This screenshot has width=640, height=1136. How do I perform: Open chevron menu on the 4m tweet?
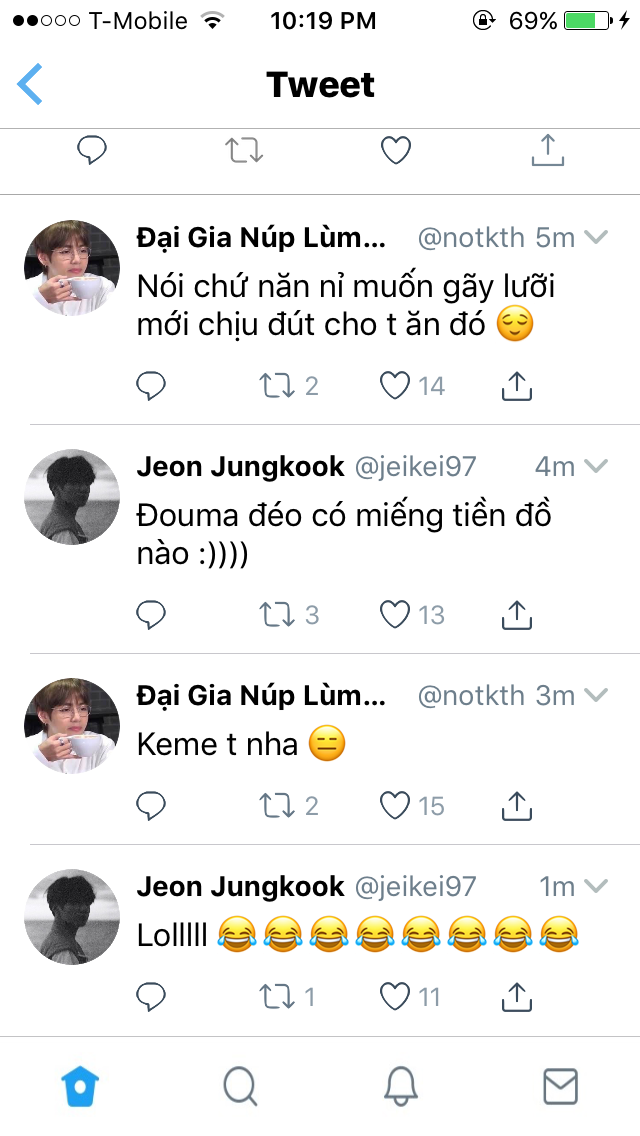click(596, 466)
